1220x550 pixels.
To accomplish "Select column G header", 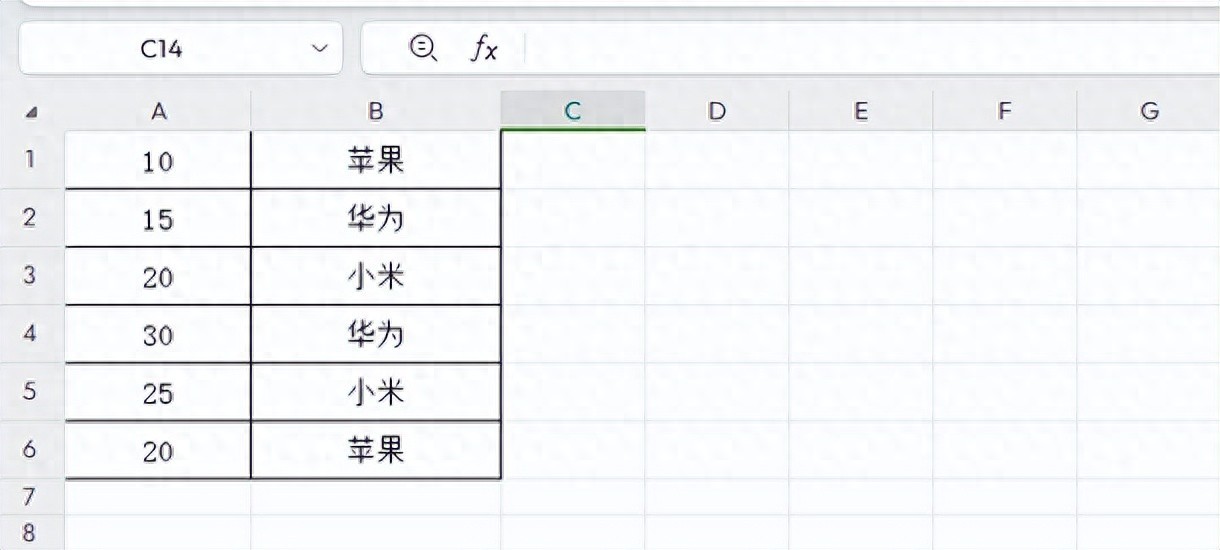I will (x=1149, y=112).
